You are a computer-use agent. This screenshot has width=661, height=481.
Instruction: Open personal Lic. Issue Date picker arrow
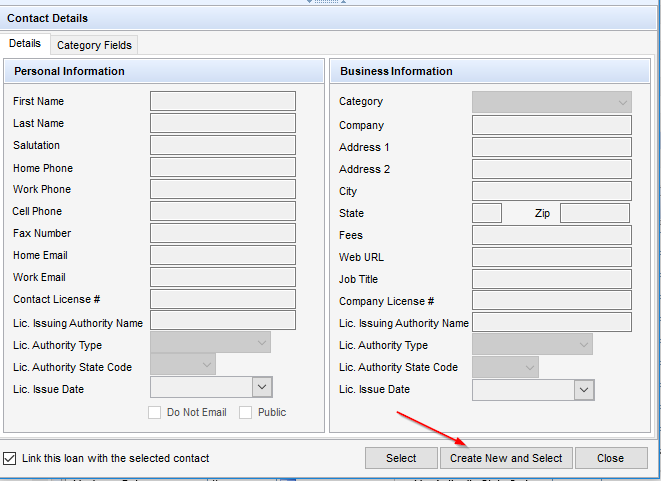262,387
